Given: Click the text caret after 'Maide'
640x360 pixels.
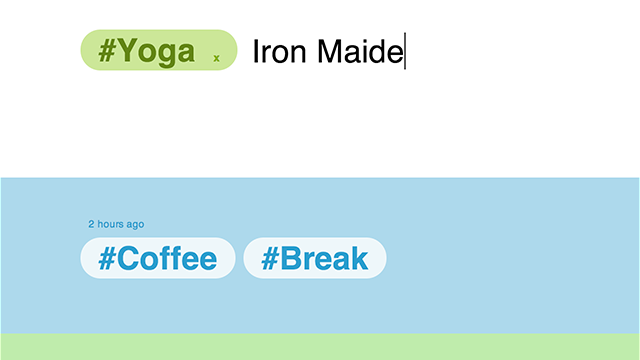Looking at the screenshot, I should 405,51.
